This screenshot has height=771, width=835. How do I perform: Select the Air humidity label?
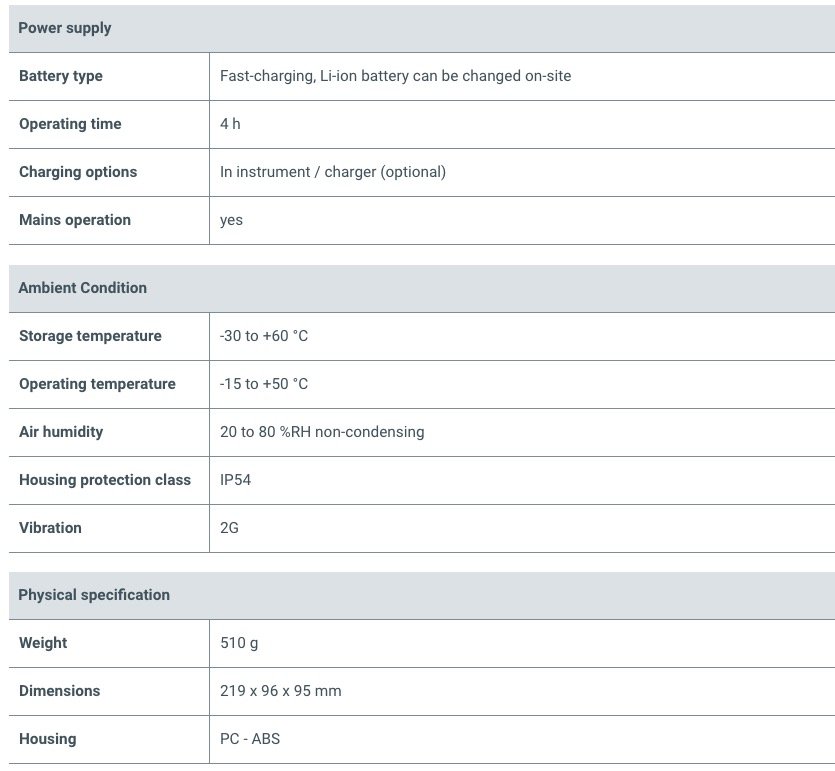pyautogui.click(x=61, y=431)
